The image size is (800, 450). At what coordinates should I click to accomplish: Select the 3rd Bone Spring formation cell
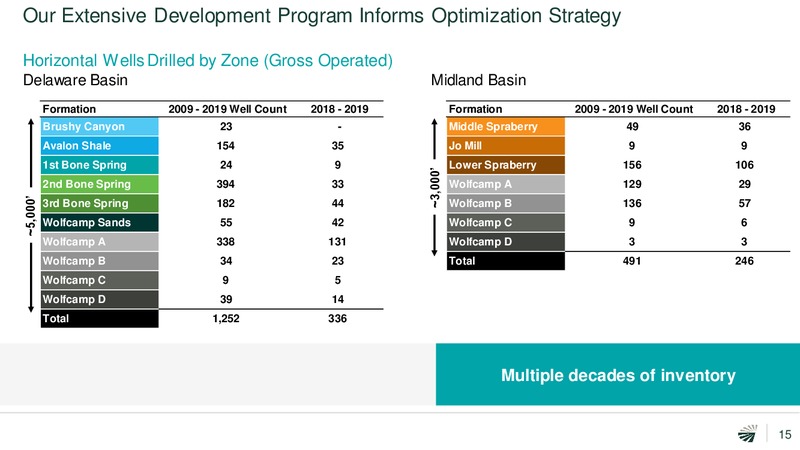pos(99,204)
